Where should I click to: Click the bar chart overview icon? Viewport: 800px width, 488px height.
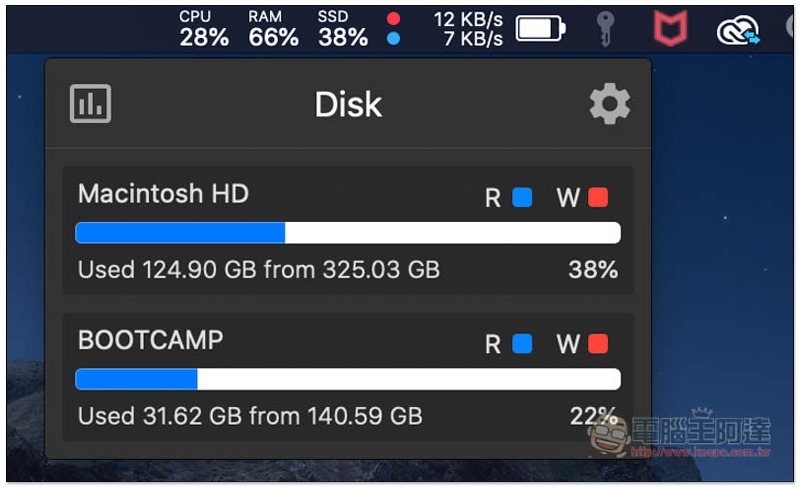(91, 104)
